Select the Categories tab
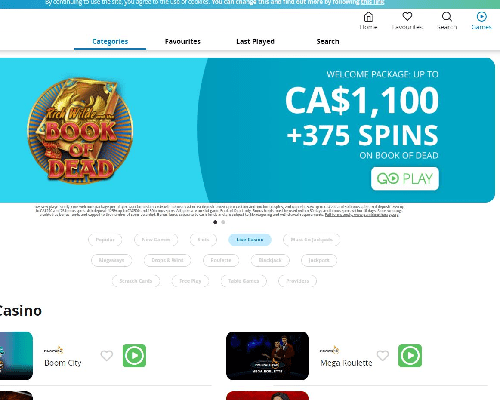Screen dimensions: 500x400 [110, 41]
